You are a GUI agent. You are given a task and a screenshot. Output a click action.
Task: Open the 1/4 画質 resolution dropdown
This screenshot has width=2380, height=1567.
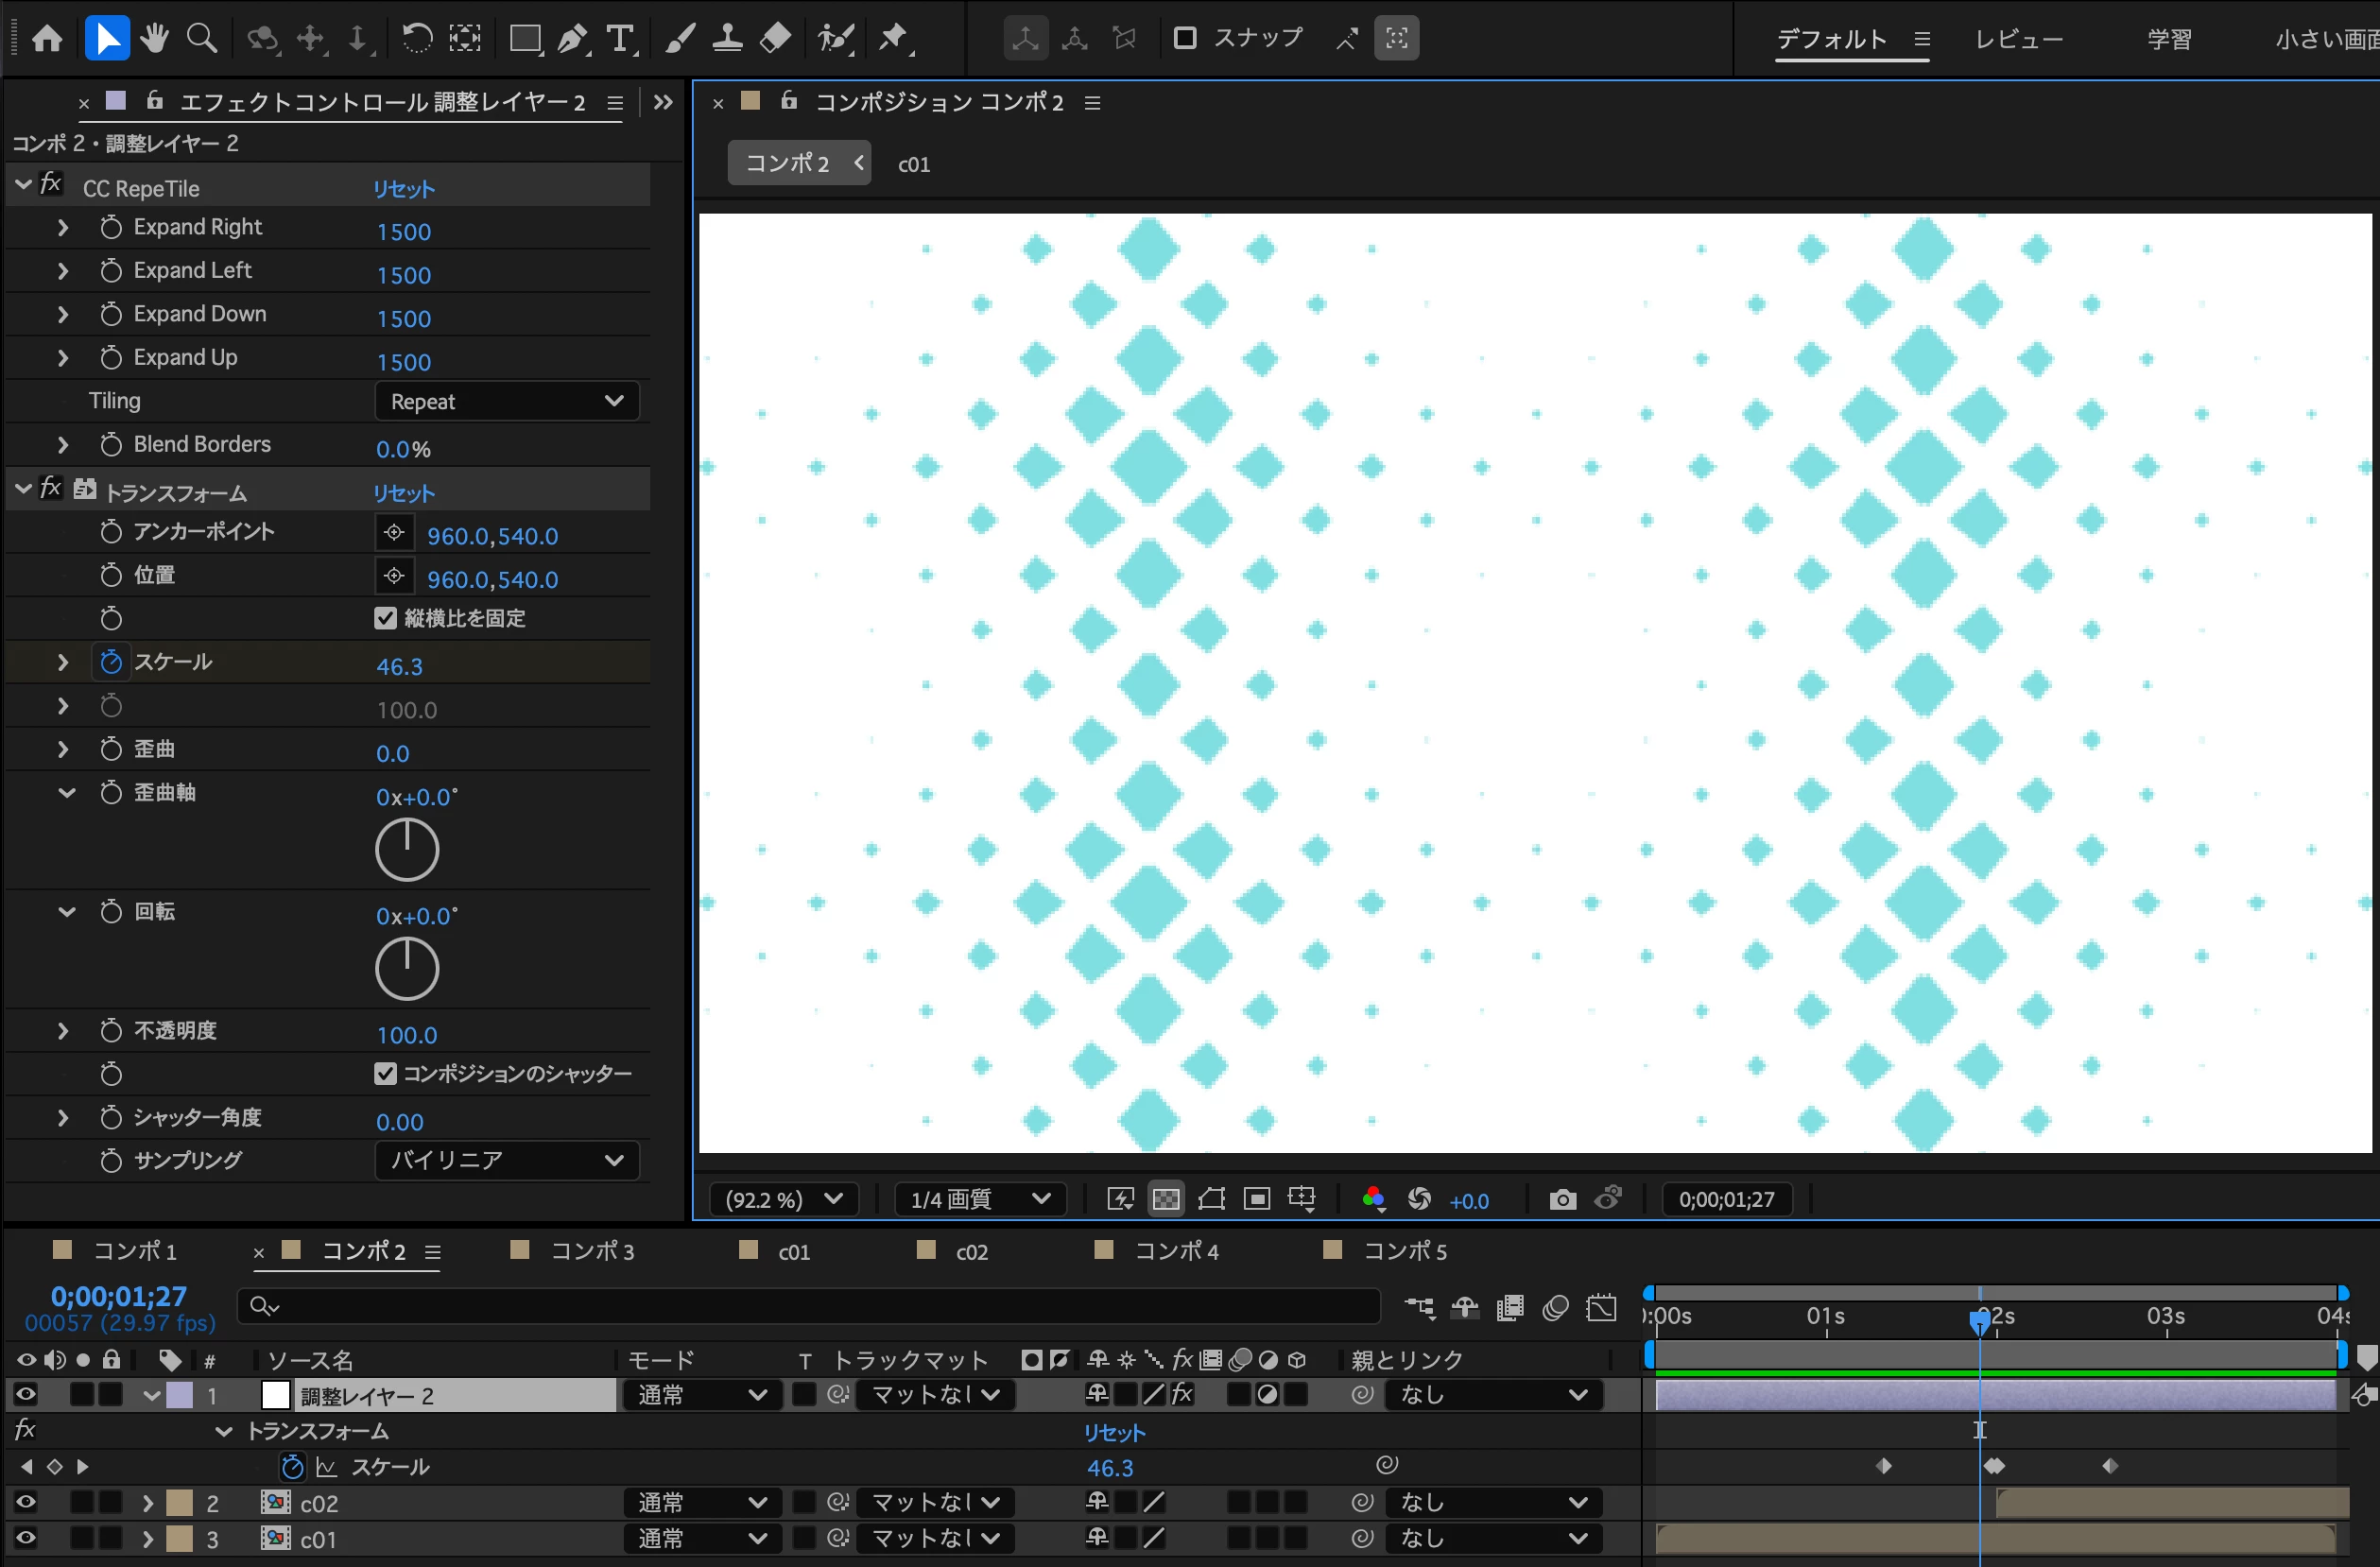(979, 1199)
